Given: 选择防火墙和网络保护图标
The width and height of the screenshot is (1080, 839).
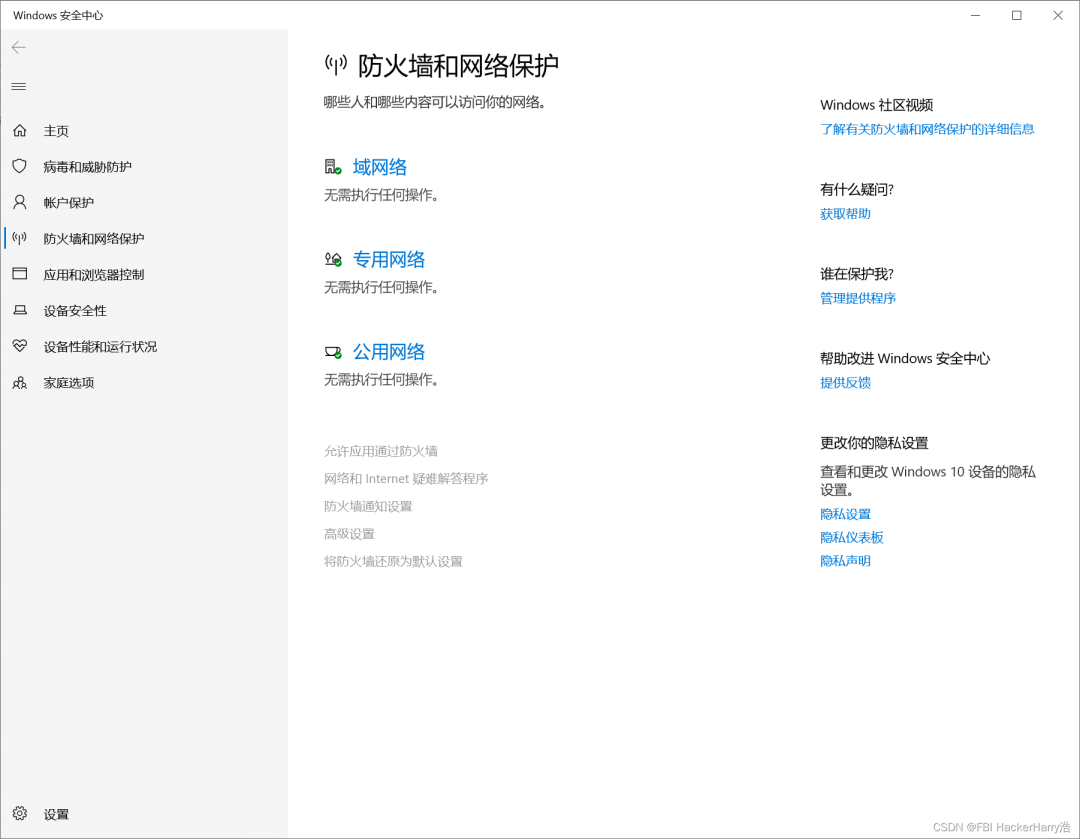Looking at the screenshot, I should point(20,238).
